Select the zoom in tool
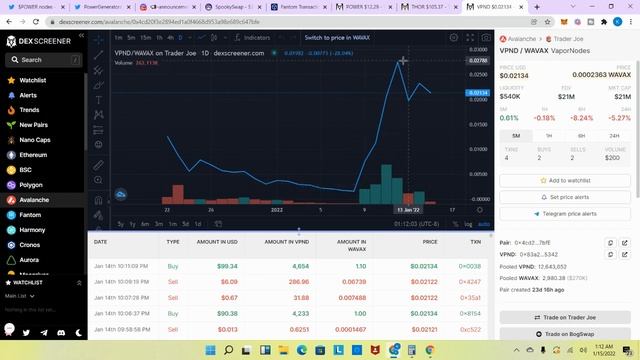 [x=98, y=180]
